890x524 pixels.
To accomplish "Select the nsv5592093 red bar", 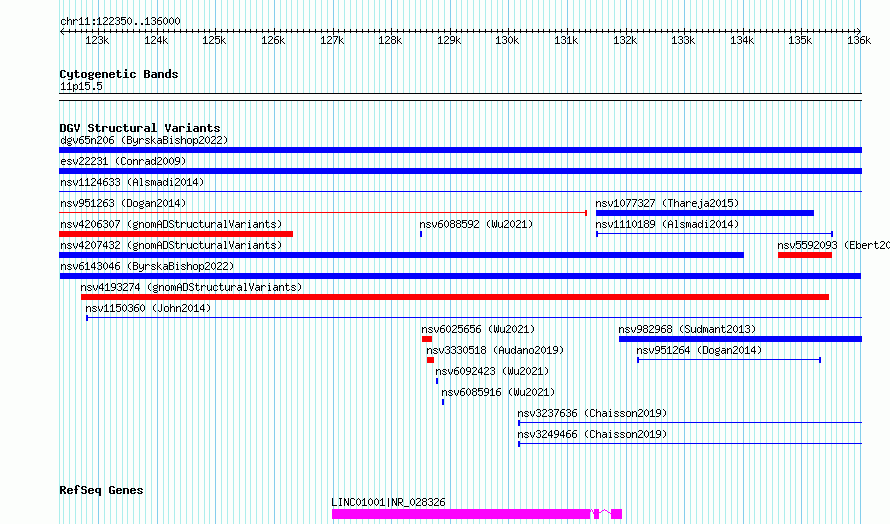I will 805,255.
